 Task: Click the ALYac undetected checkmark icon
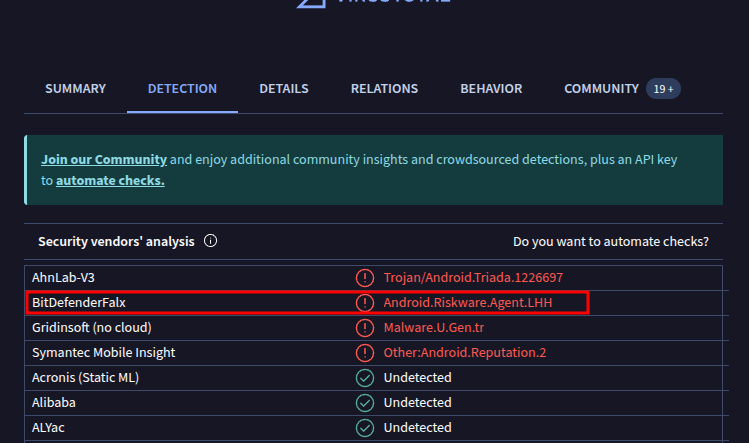tap(365, 427)
